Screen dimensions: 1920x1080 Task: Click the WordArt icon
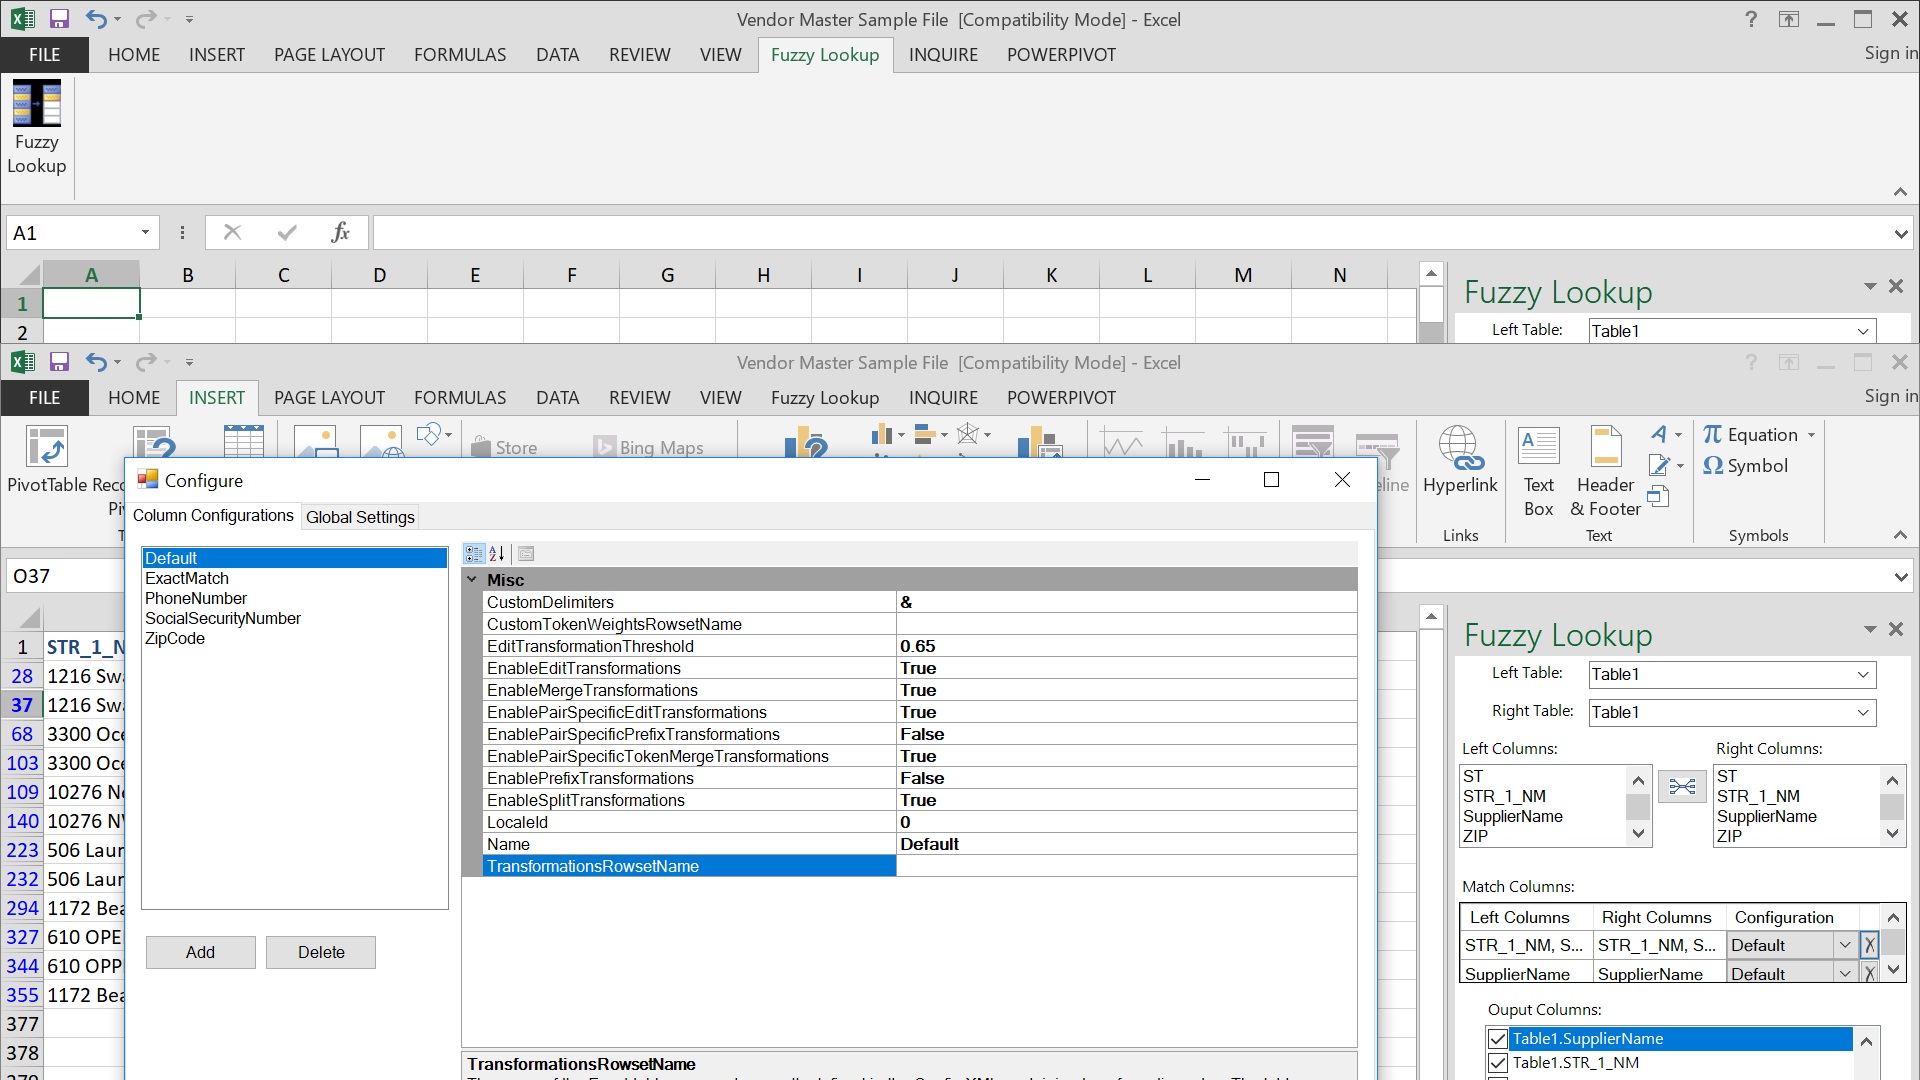coord(1659,434)
